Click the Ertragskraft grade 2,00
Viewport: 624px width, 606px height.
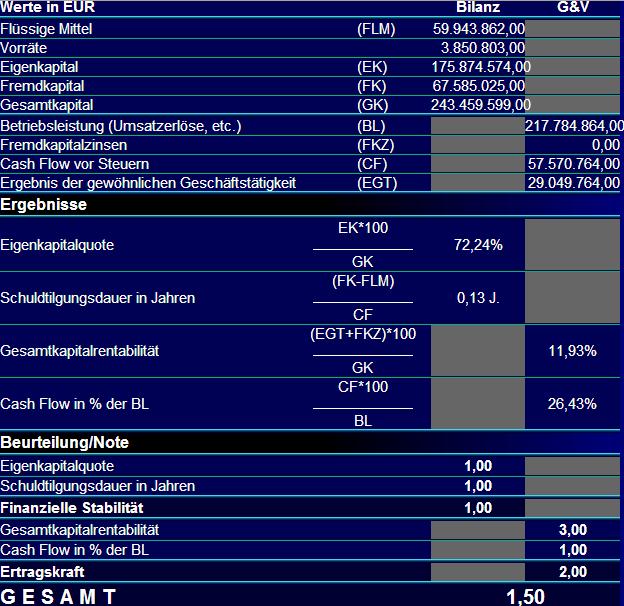point(573,572)
